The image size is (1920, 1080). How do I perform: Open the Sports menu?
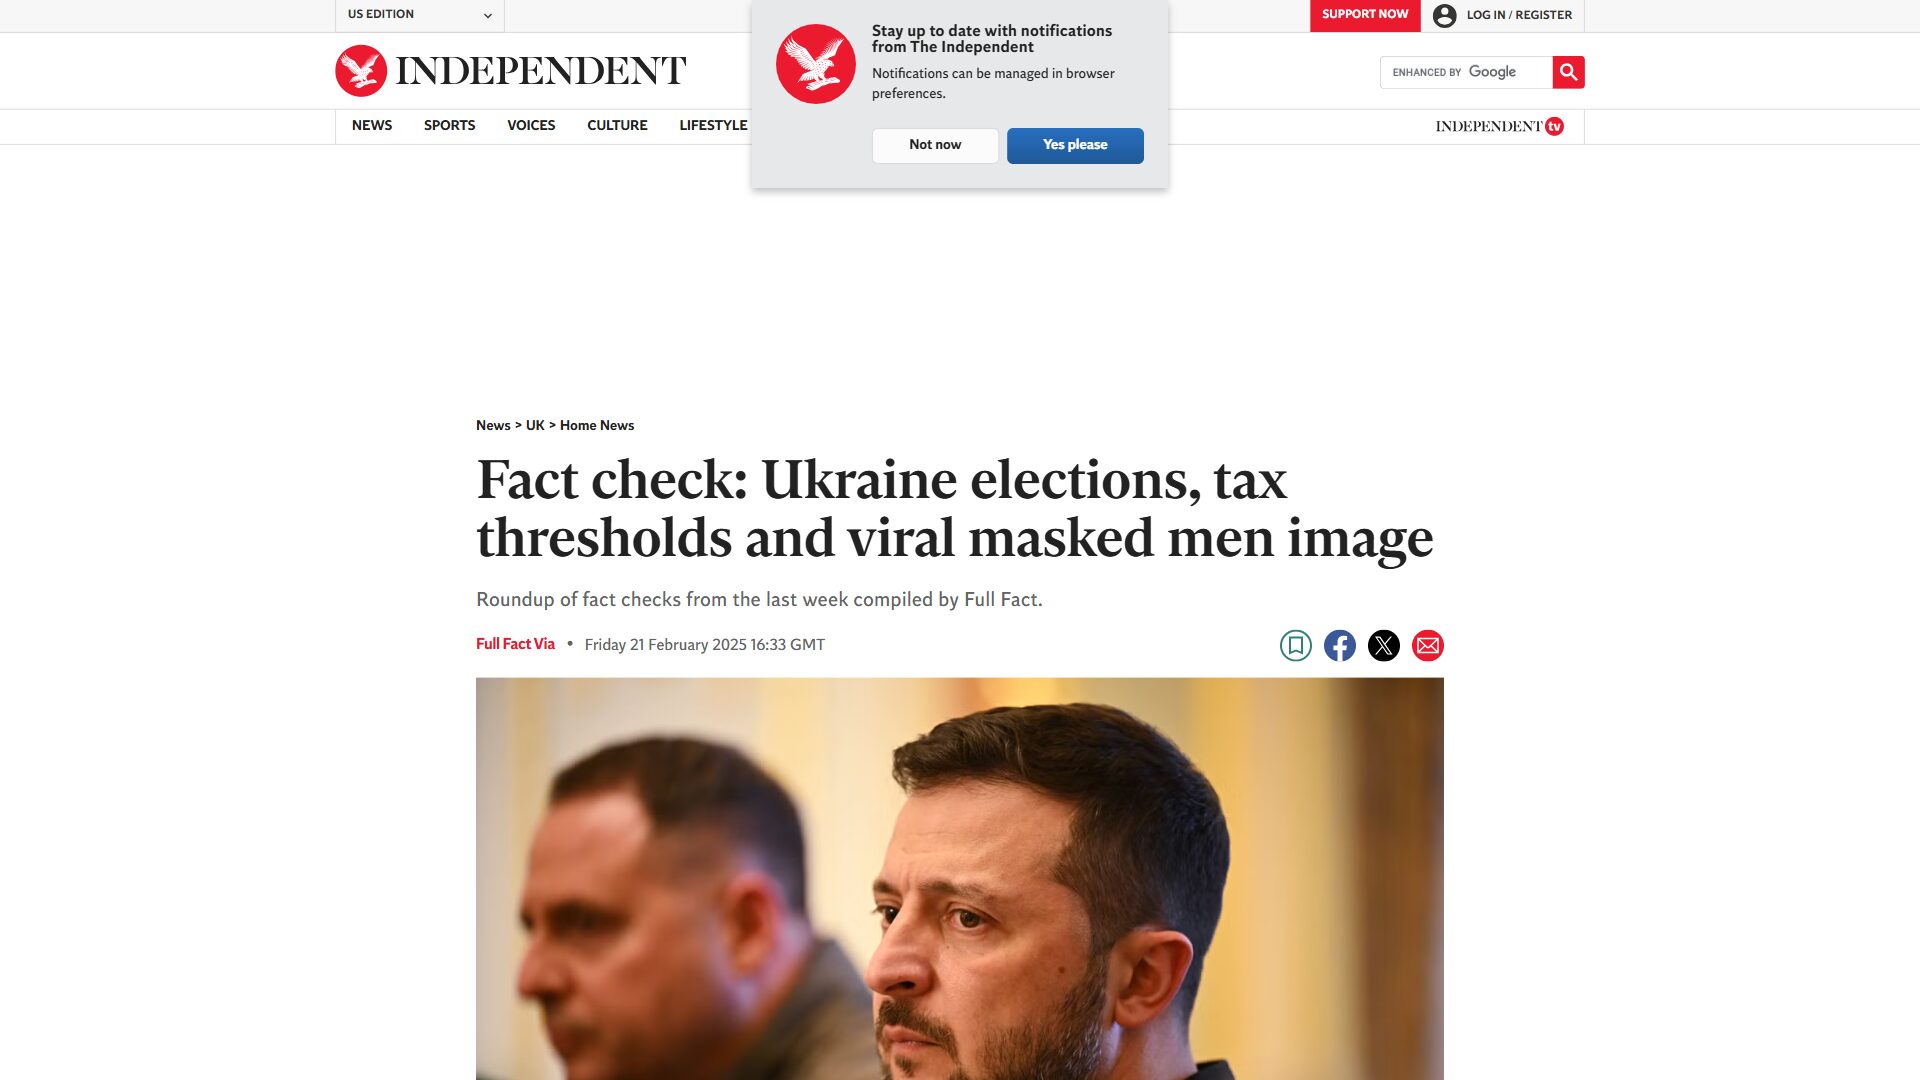pyautogui.click(x=449, y=125)
